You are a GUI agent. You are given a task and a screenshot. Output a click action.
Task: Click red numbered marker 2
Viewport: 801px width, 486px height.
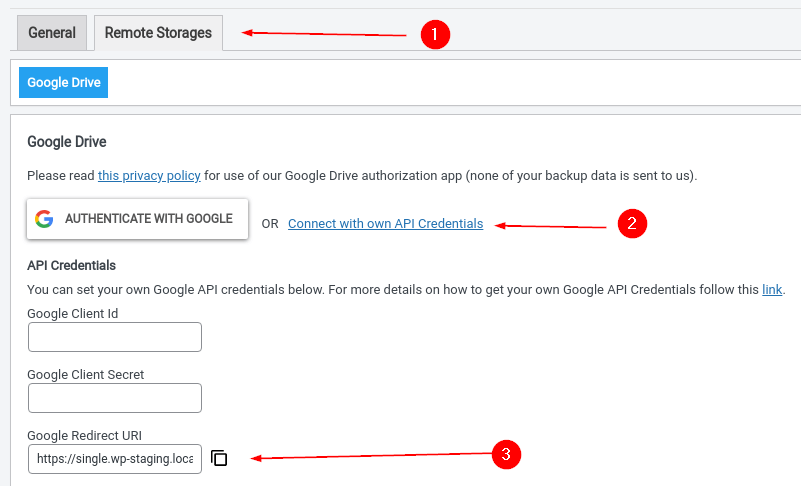tap(632, 223)
